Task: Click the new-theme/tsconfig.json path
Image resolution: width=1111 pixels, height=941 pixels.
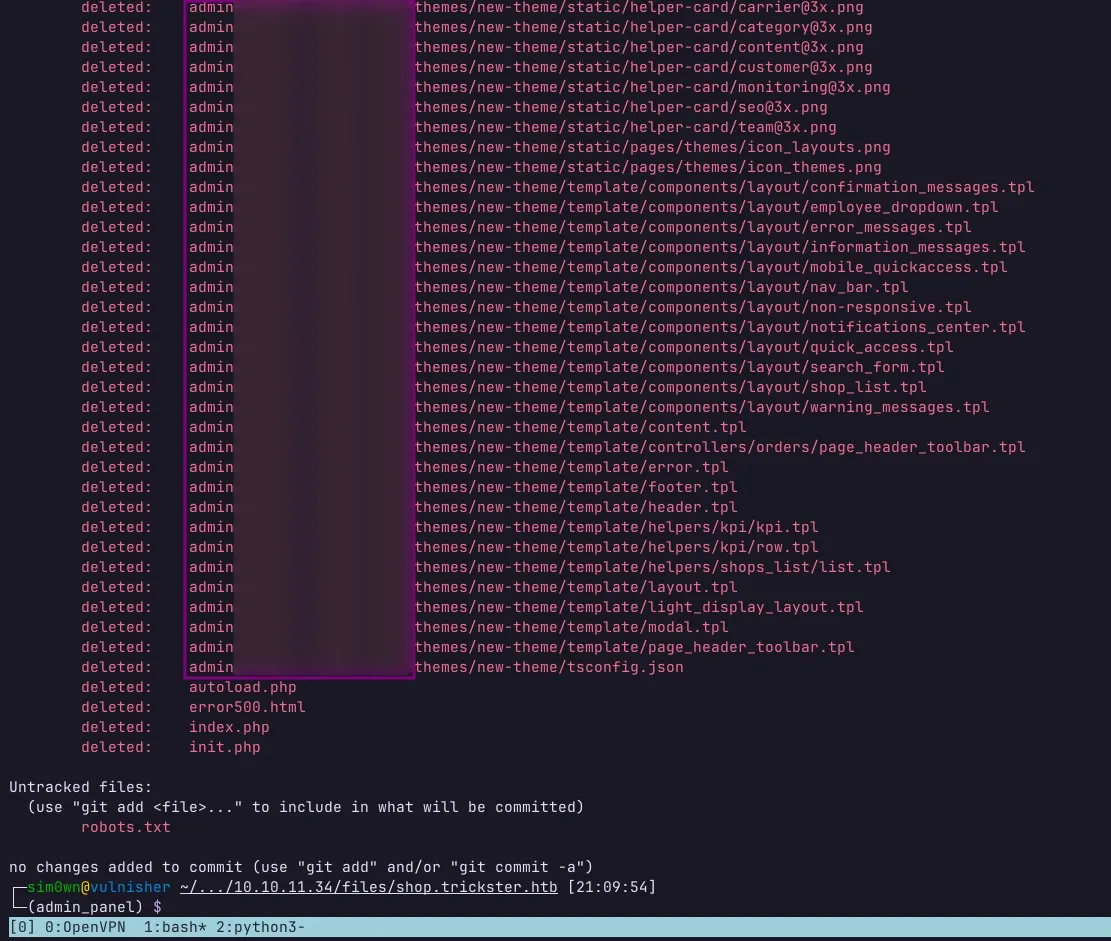Action: [549, 667]
